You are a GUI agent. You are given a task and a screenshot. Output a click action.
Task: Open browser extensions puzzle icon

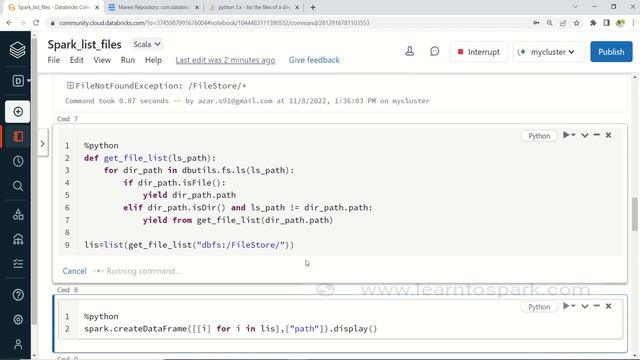click(593, 23)
